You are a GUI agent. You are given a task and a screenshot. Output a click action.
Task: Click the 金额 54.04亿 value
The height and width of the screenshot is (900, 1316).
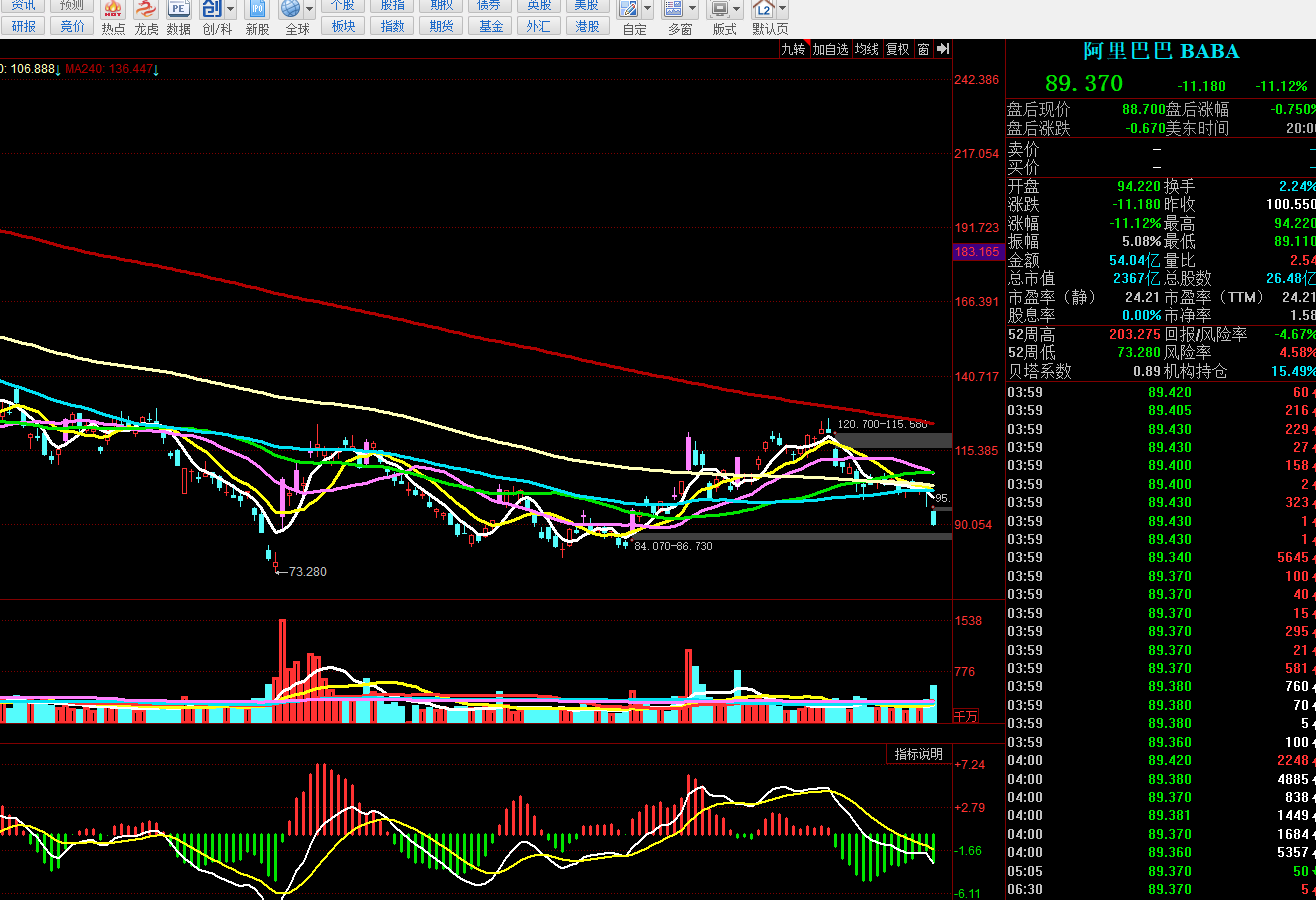coord(1137,260)
